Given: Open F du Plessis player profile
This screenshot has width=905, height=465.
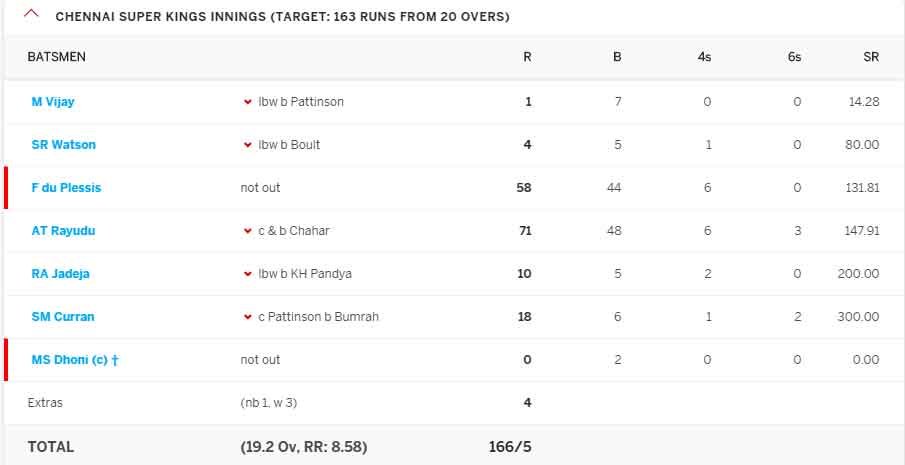Looking at the screenshot, I should 66,188.
